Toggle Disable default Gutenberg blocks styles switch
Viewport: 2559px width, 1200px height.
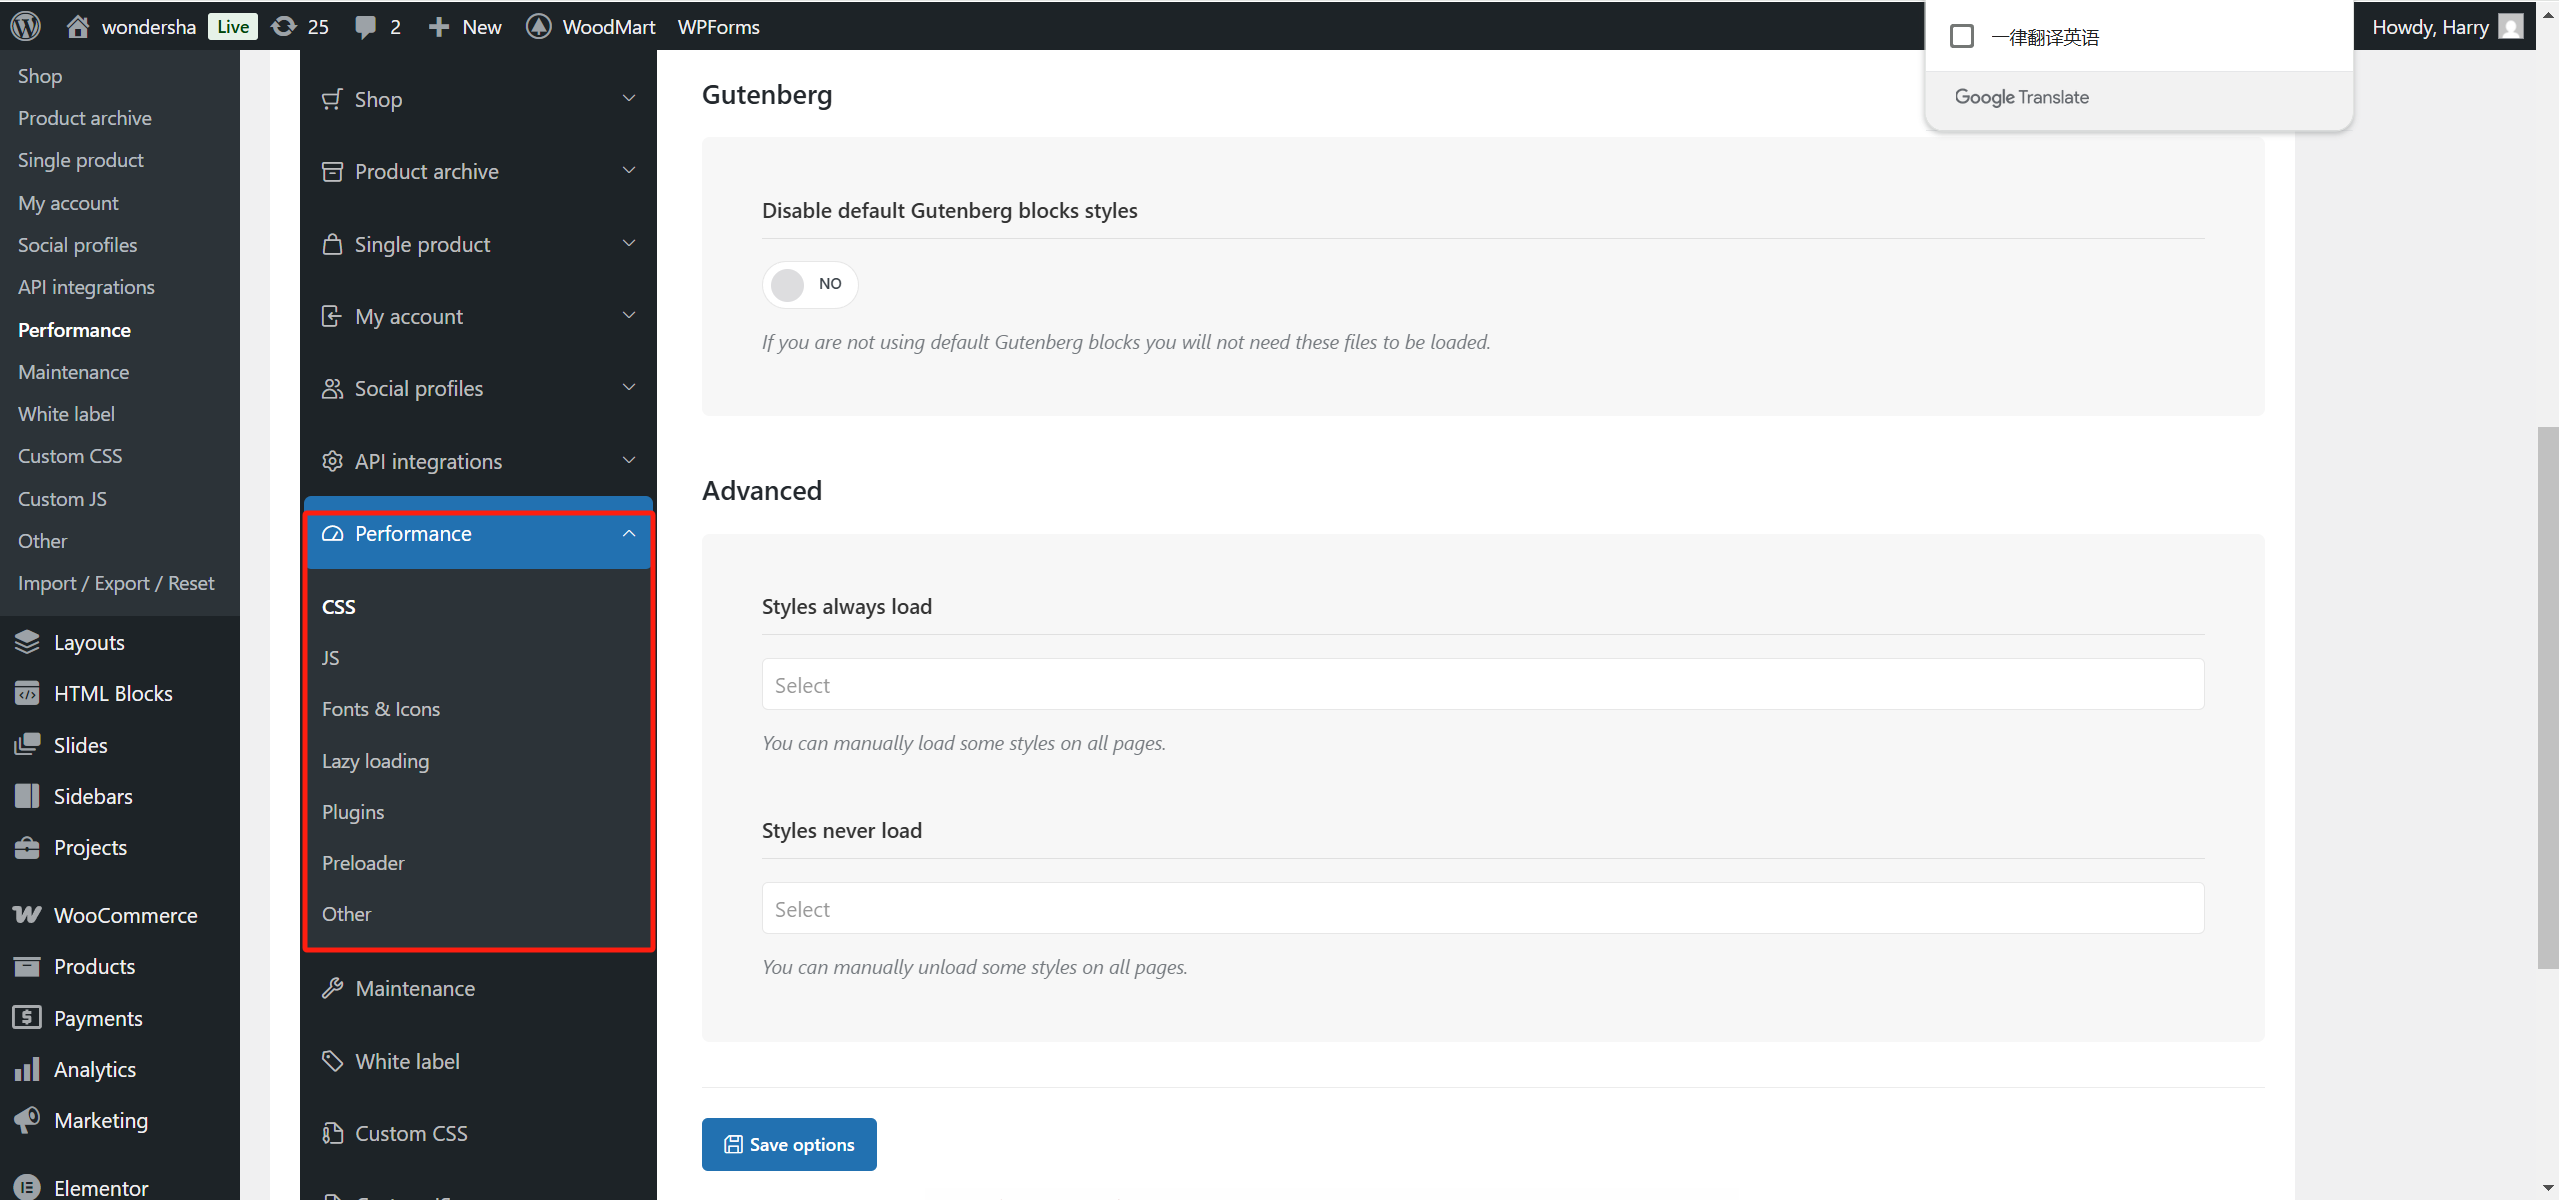pos(809,284)
